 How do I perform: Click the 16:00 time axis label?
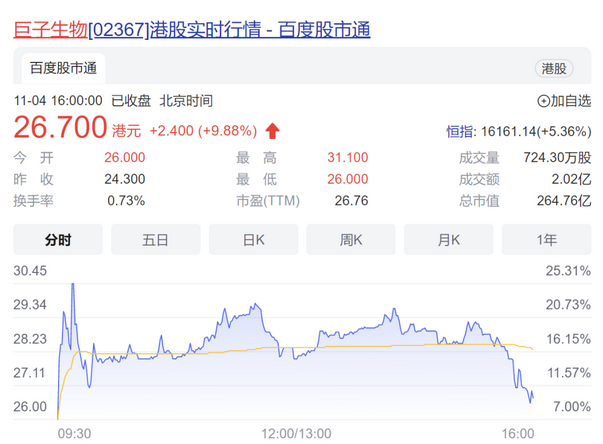518,434
